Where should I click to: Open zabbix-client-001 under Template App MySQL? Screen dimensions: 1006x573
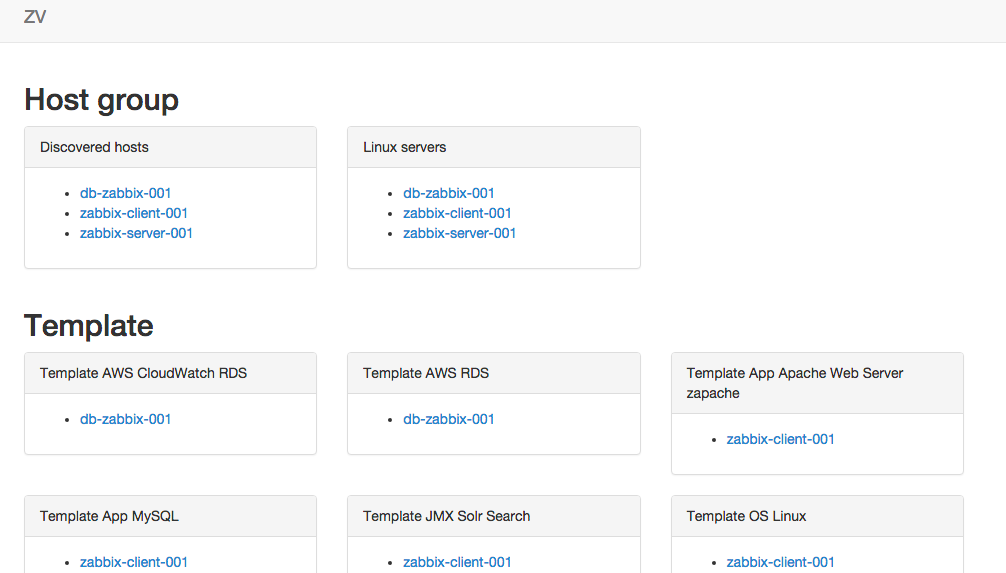pyautogui.click(x=133, y=562)
